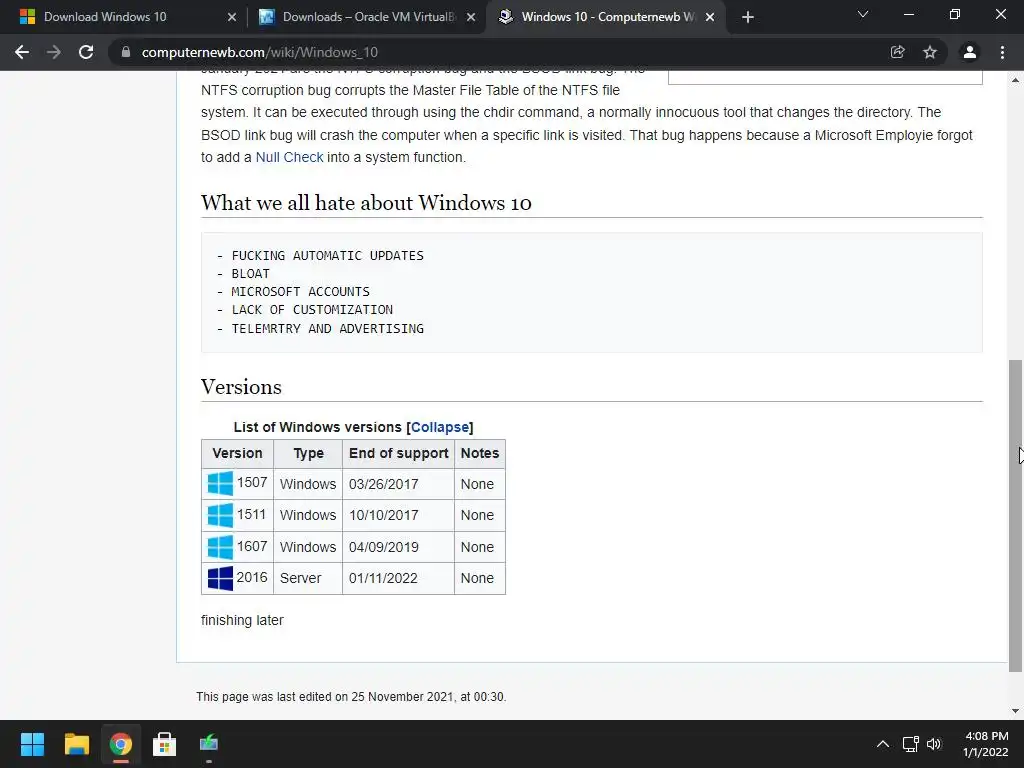This screenshot has width=1024, height=768.
Task: Select the End of support header
Action: point(398,453)
